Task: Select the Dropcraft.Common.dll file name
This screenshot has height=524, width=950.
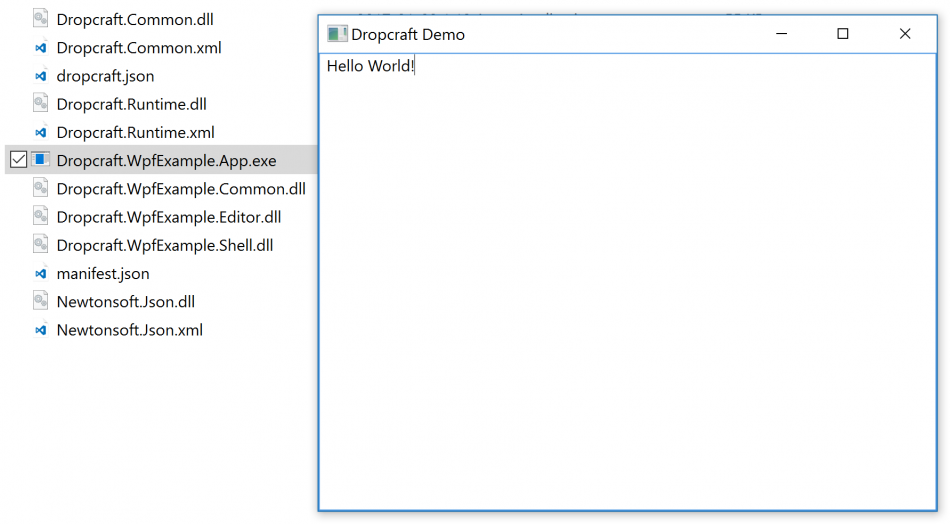Action: 135,19
